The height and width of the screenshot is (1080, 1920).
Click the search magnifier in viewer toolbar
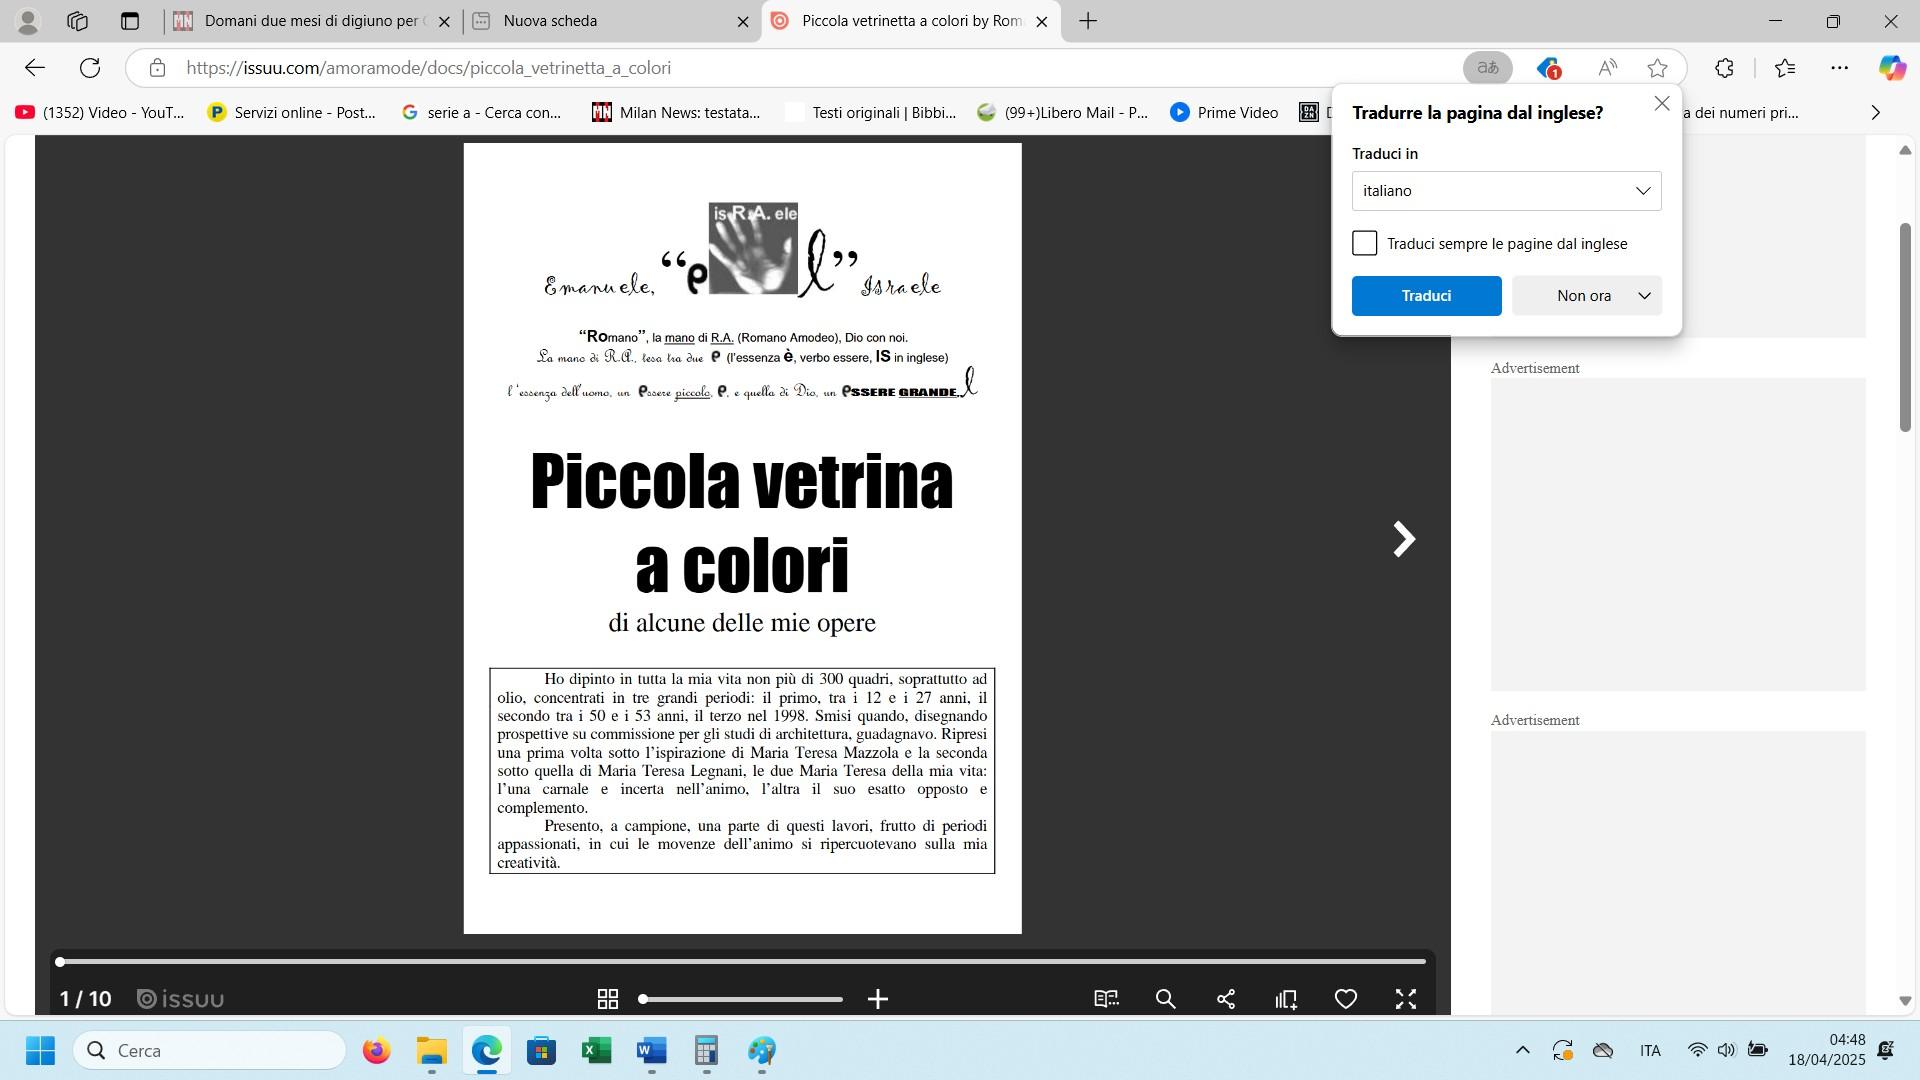click(x=1166, y=999)
